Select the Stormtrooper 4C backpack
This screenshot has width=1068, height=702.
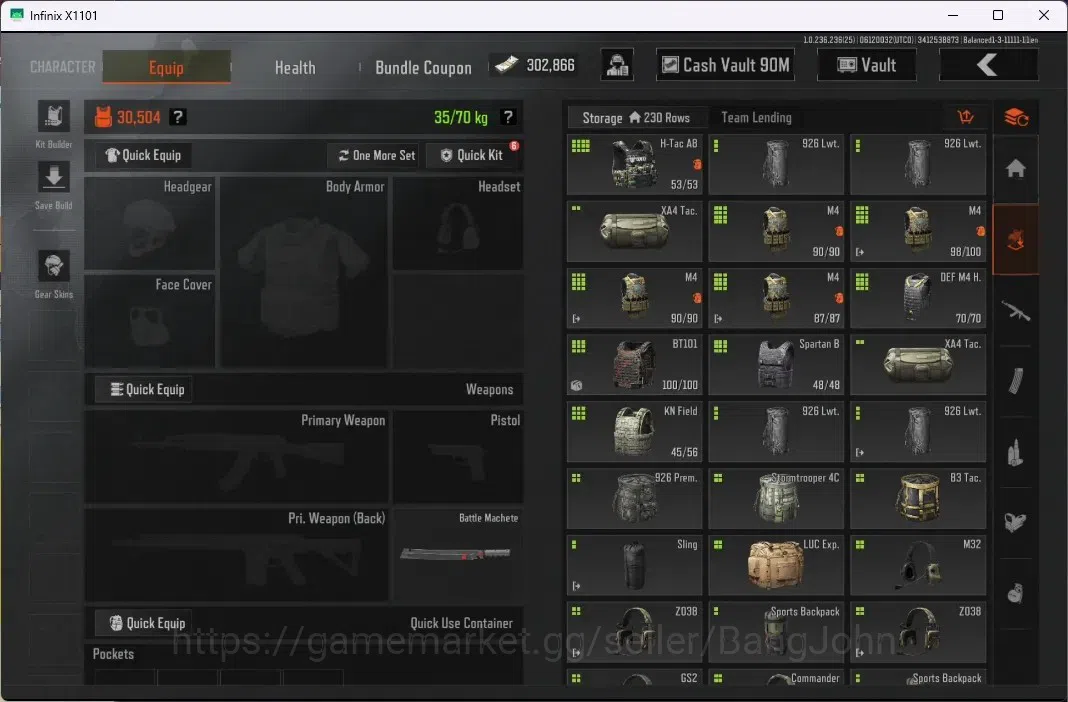tap(776, 498)
